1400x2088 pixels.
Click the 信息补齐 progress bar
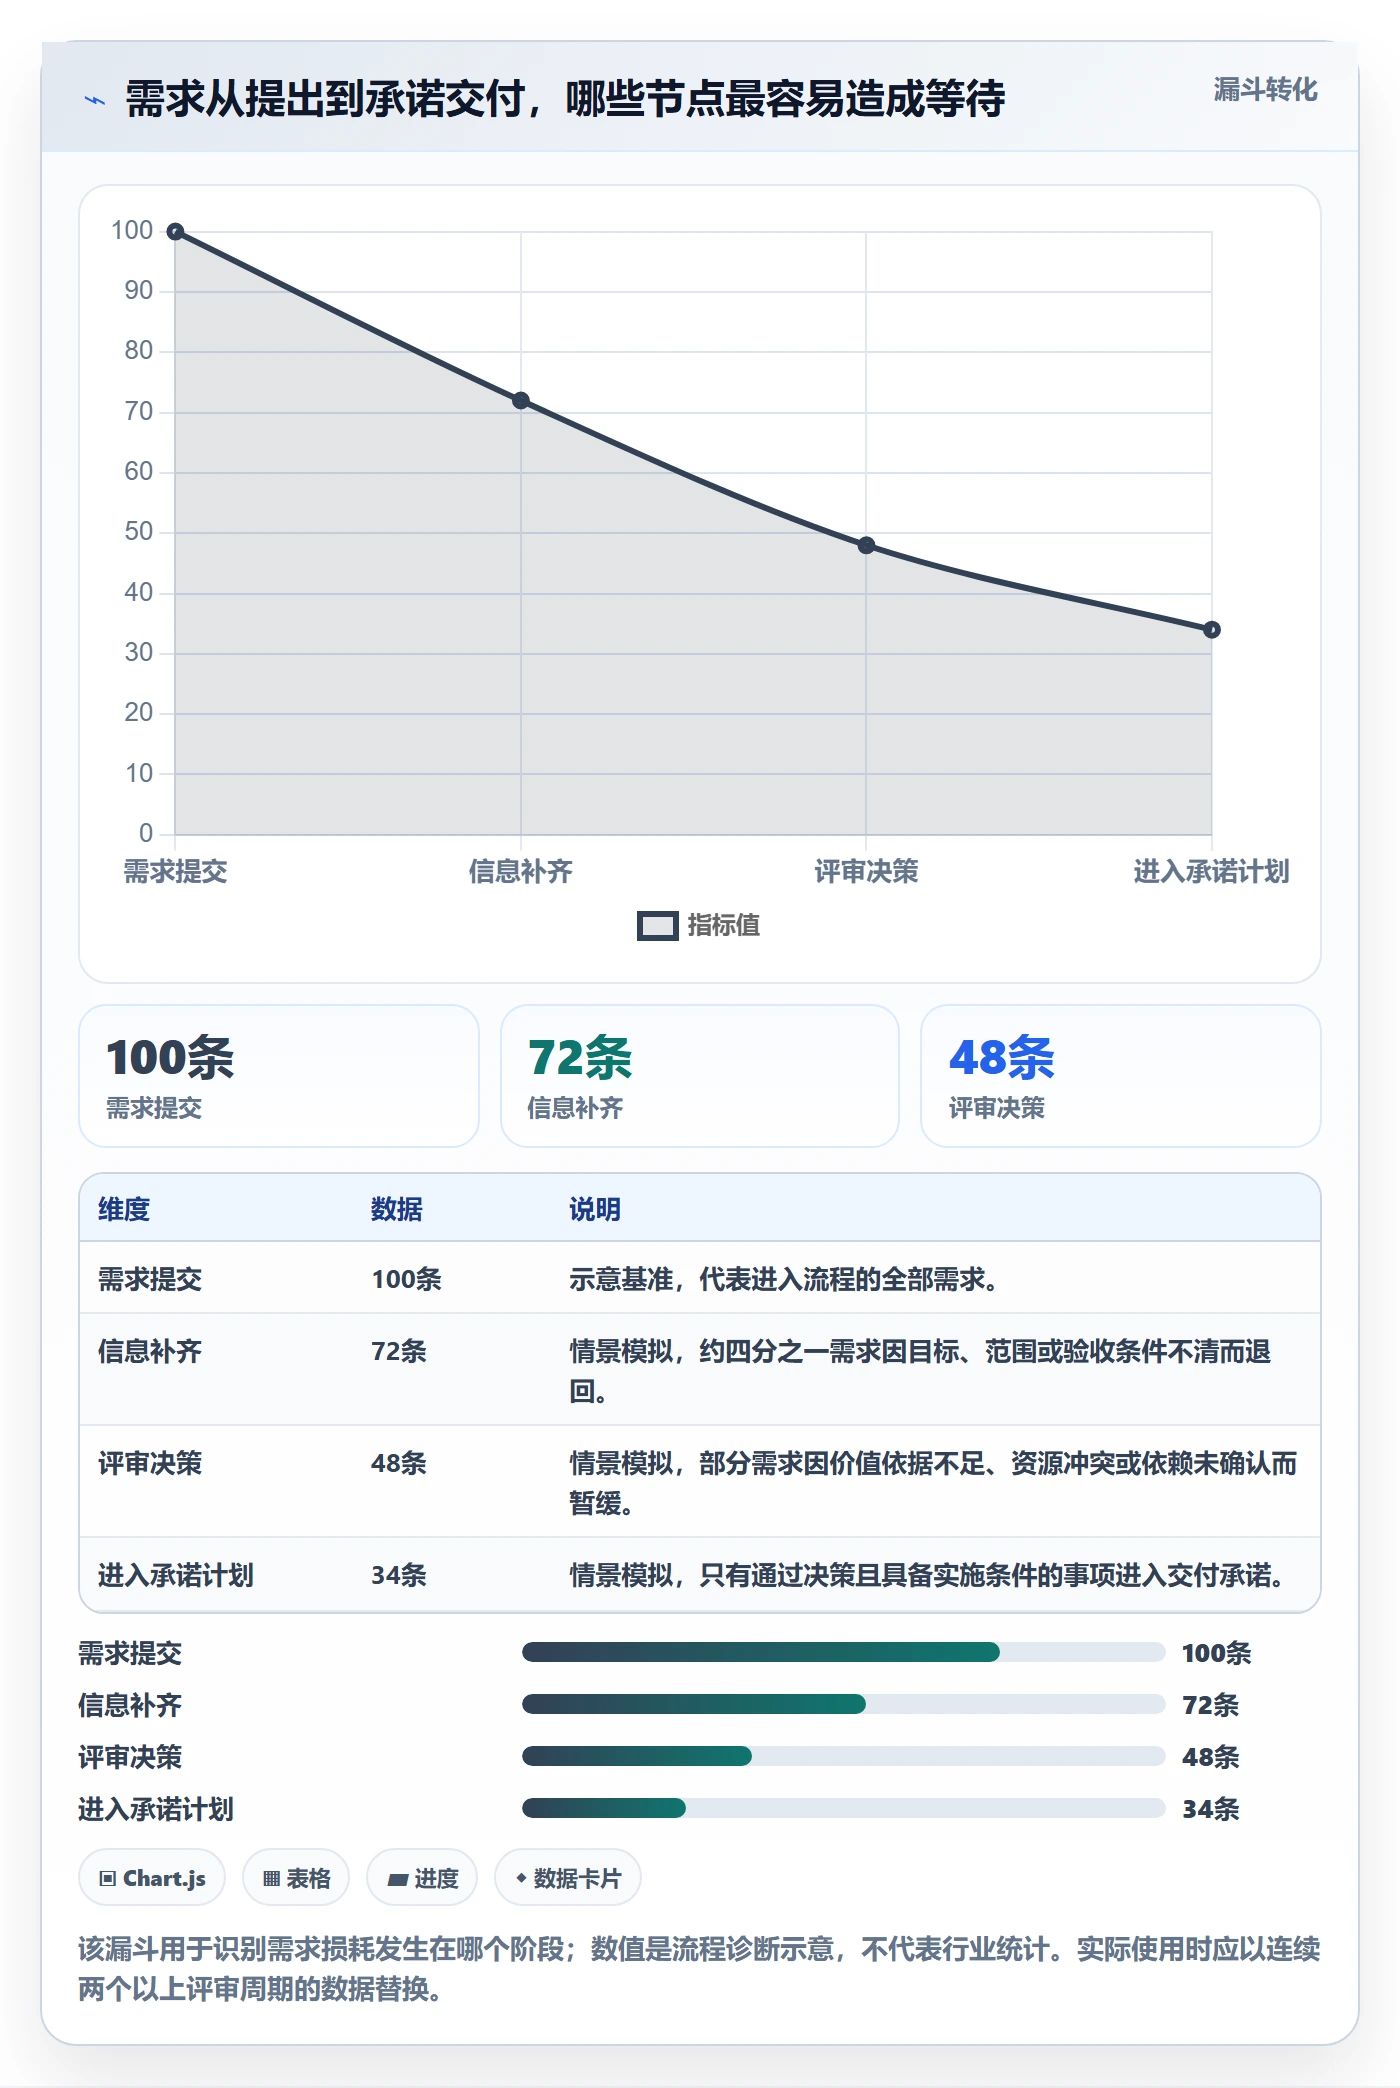[843, 1704]
